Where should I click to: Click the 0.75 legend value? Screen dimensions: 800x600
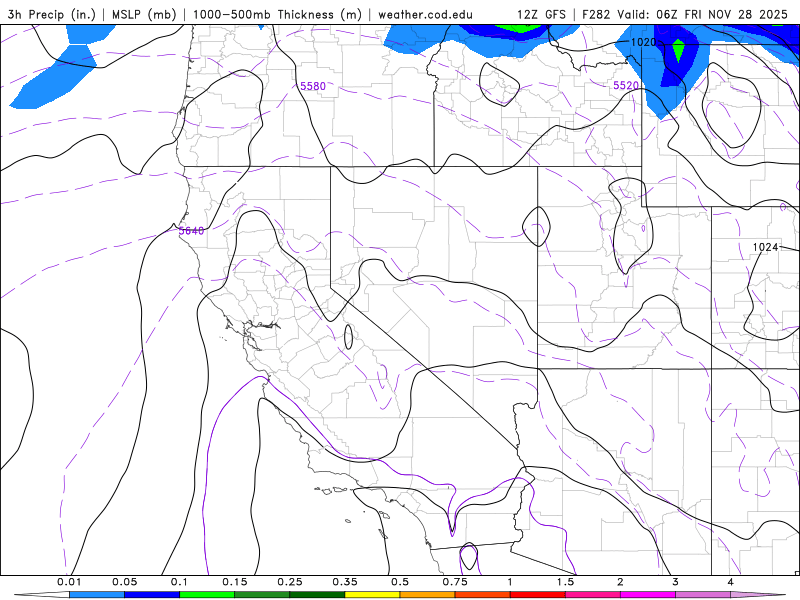pos(455,582)
